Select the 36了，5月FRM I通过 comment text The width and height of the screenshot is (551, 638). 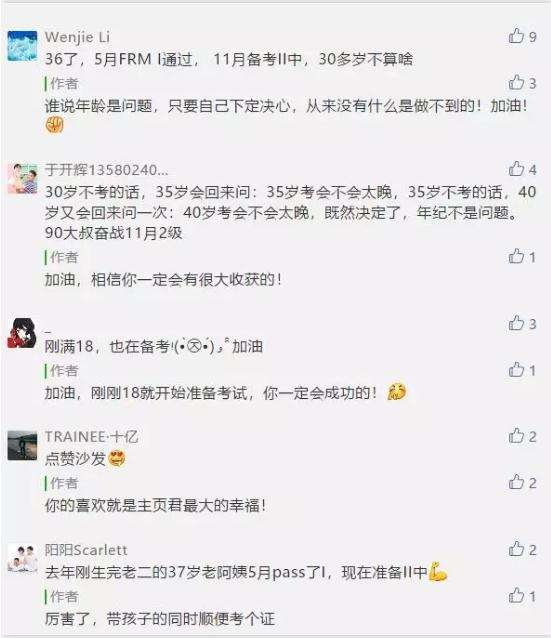(x=229, y=59)
